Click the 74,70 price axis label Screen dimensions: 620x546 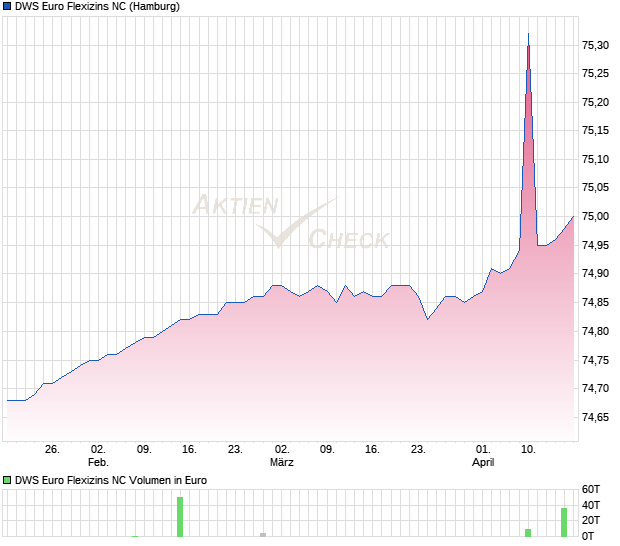point(595,388)
